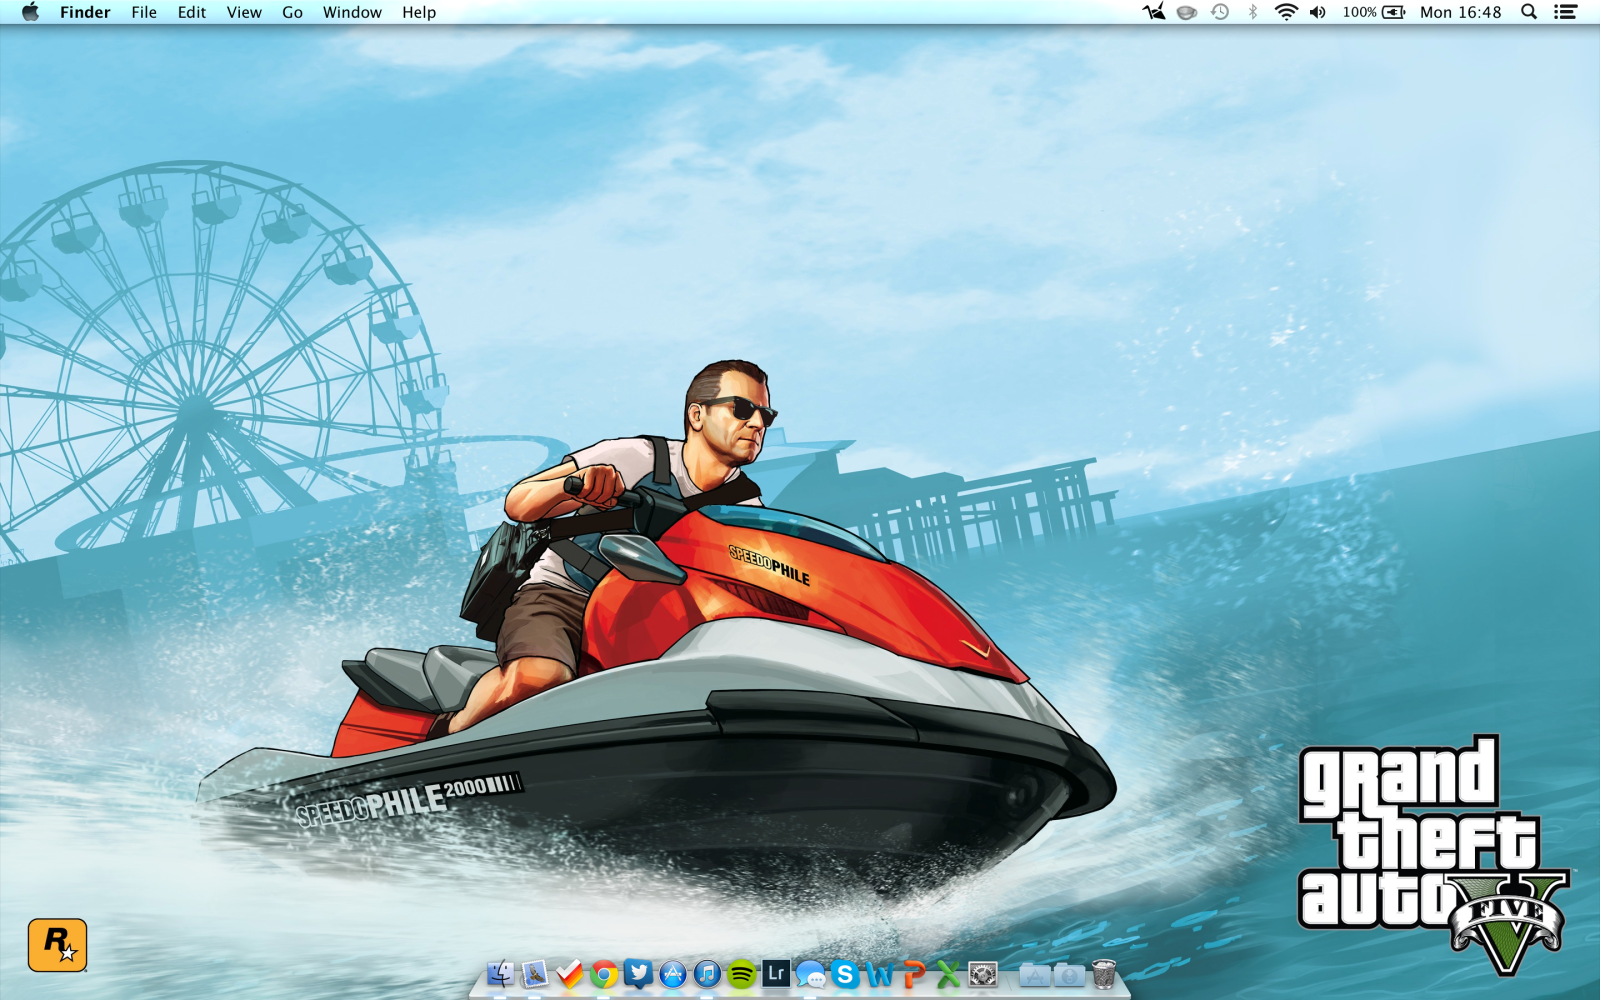Screen dimensions: 1600x1000
Task: Open the red checkmark app in dock
Action: coord(569,973)
